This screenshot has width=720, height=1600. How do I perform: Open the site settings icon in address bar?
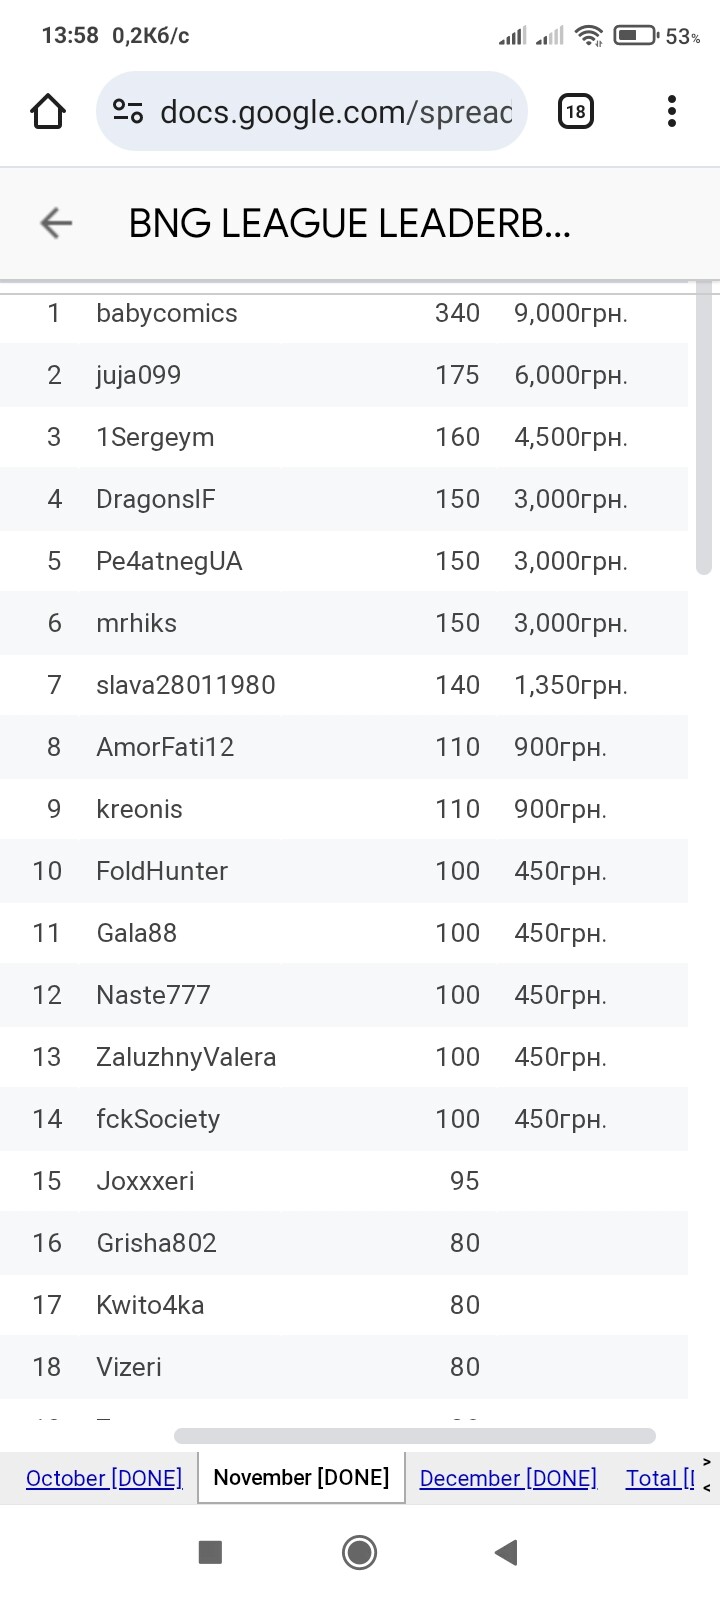(x=127, y=111)
